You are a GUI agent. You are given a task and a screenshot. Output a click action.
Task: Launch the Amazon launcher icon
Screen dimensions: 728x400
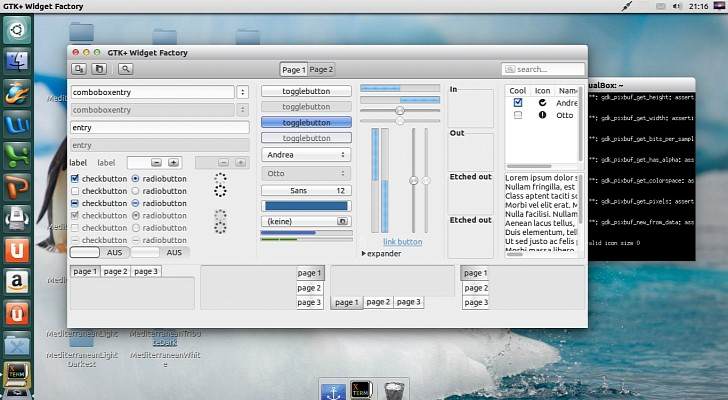[x=17, y=282]
